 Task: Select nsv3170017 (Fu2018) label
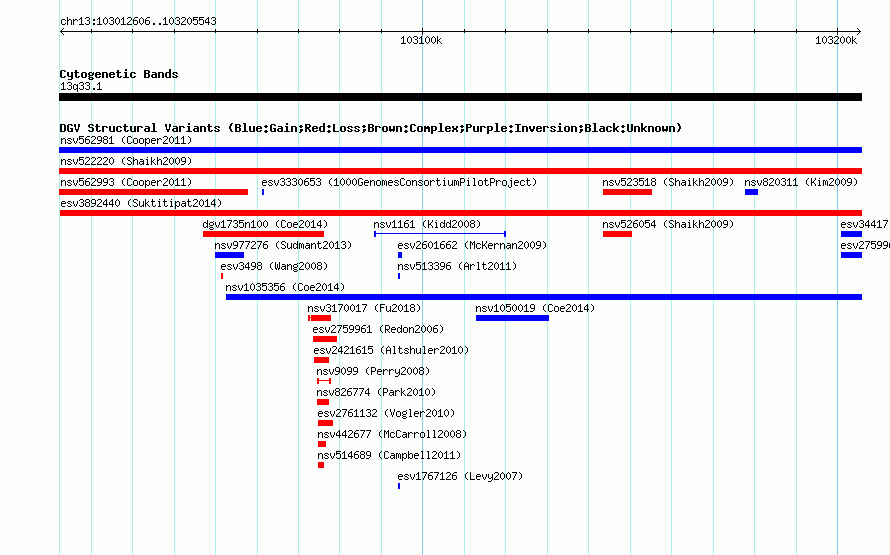pos(364,308)
